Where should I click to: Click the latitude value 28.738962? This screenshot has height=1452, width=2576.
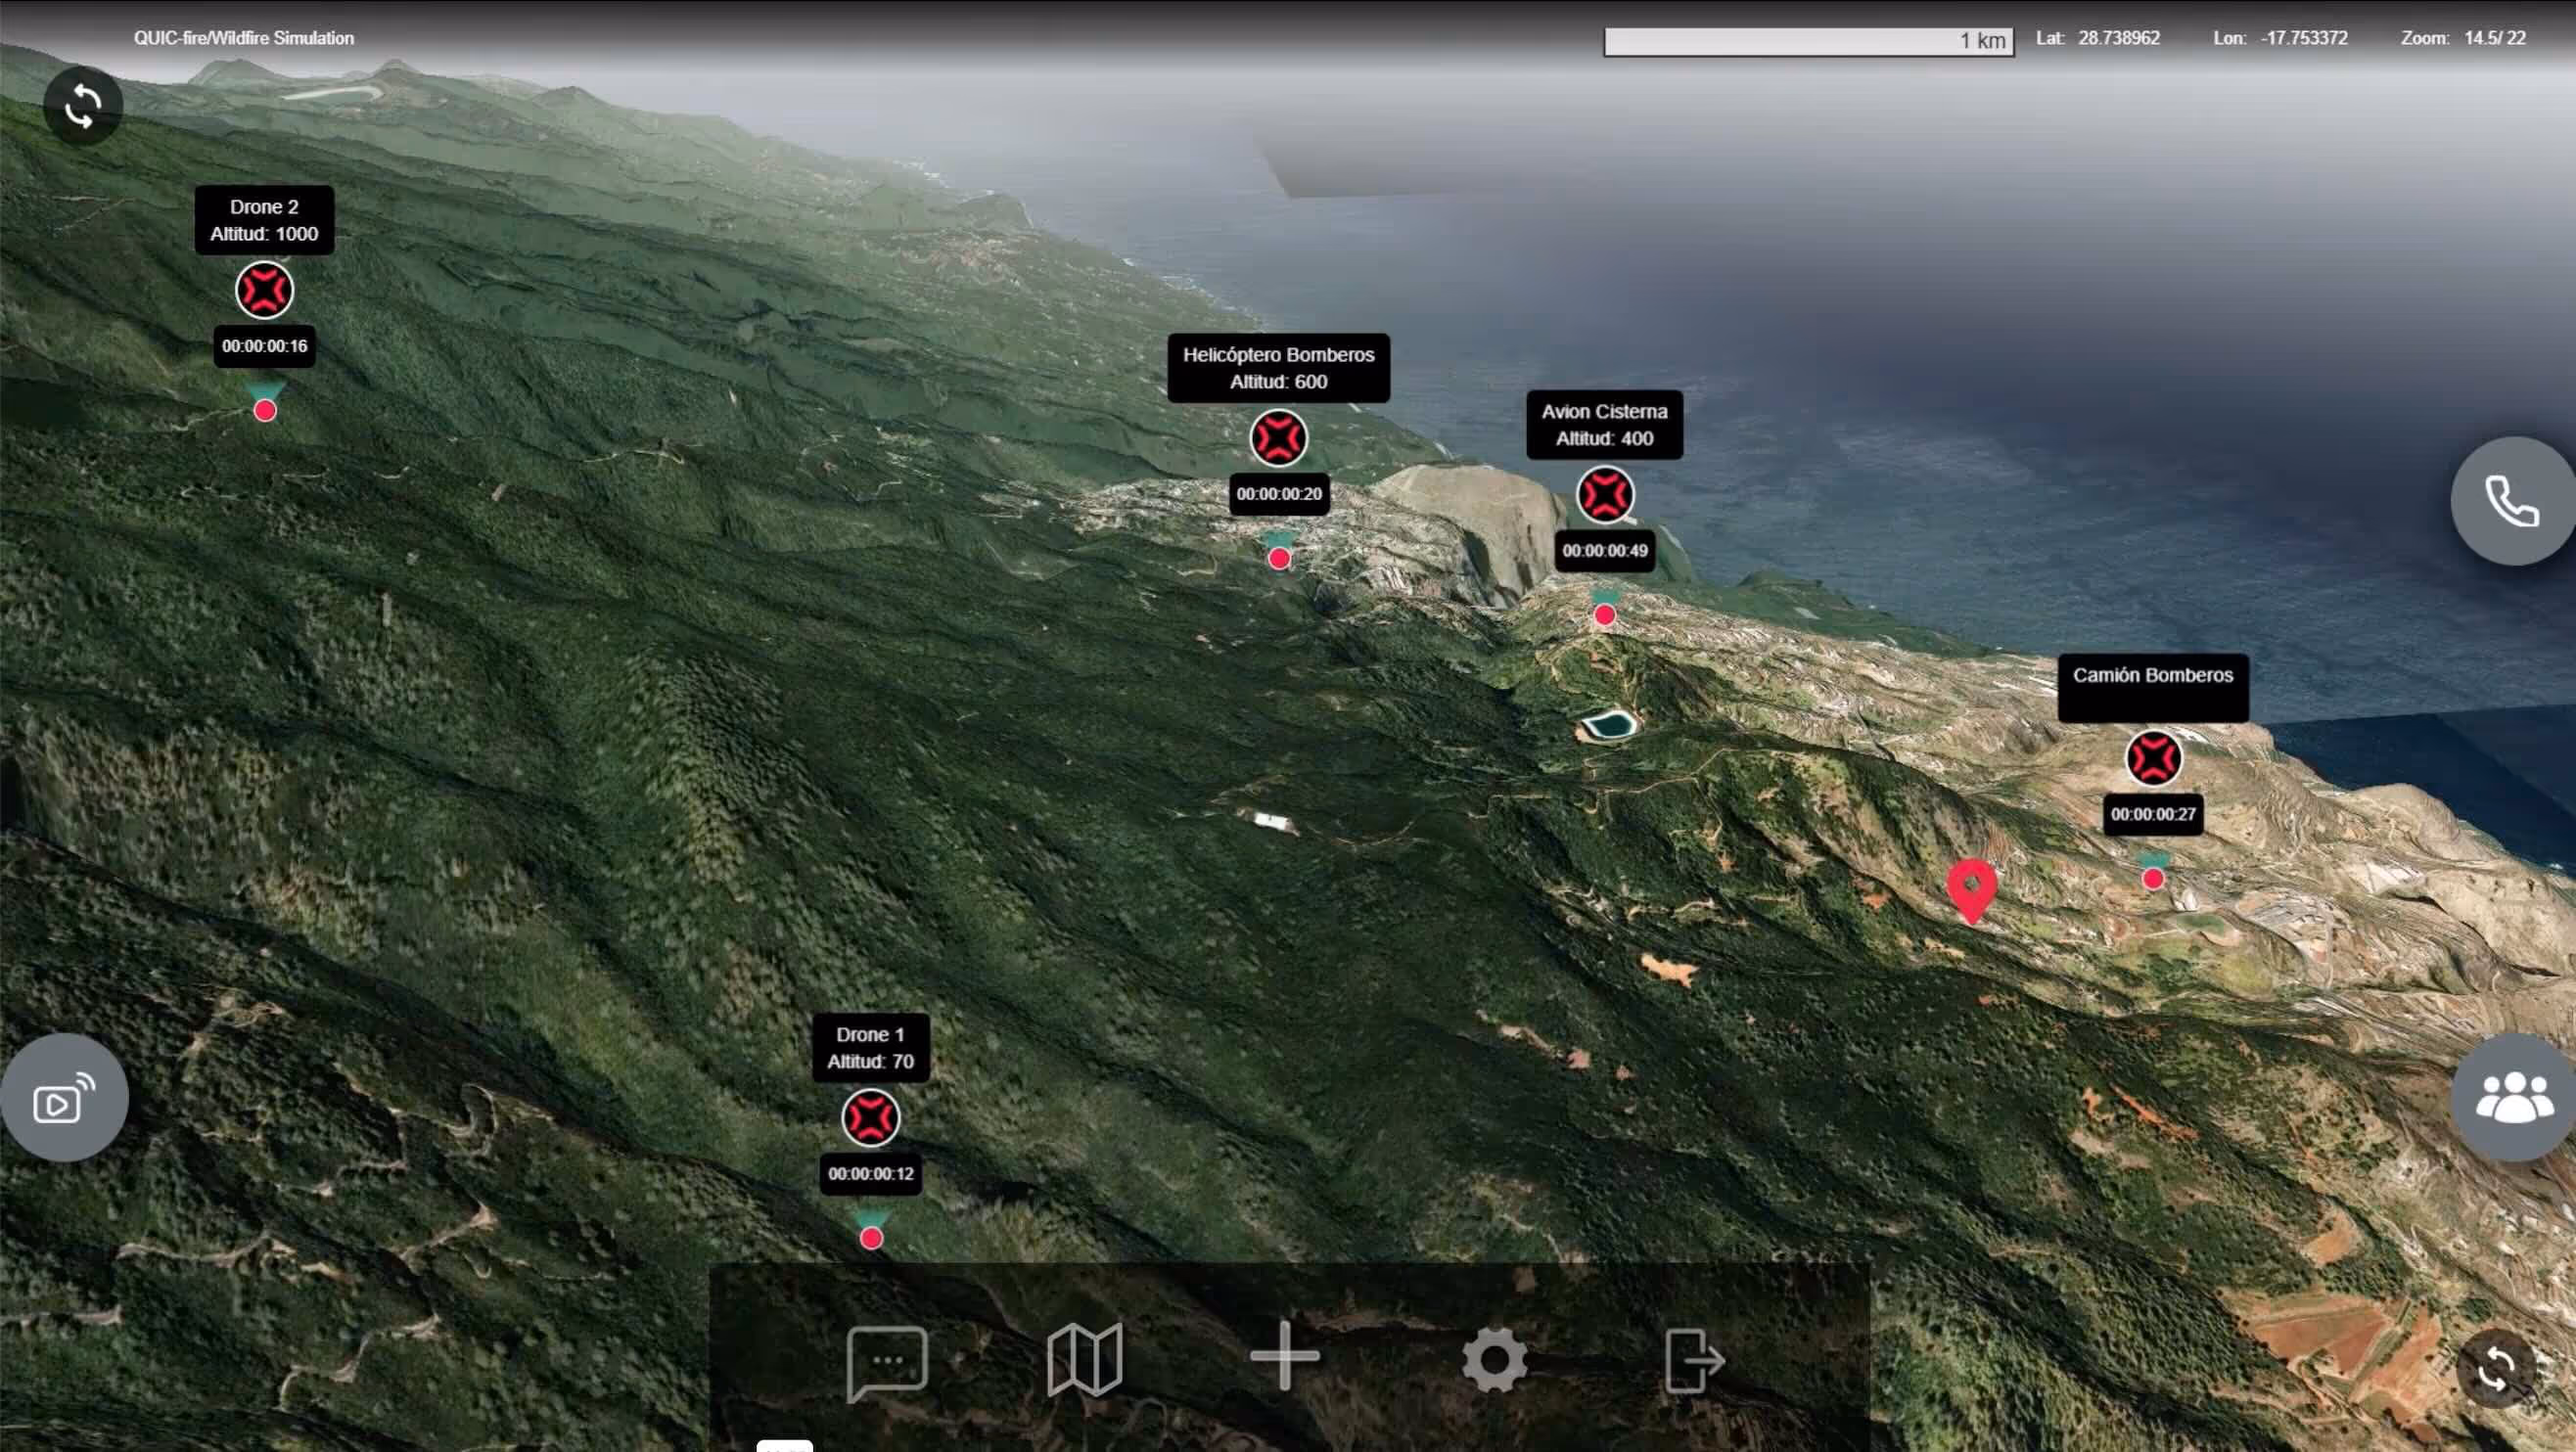pos(2119,38)
